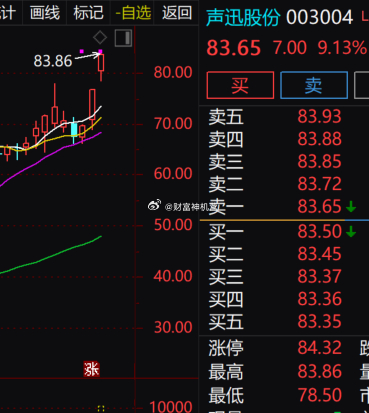Select stock code 003004
This screenshot has height=413, width=369.
click(319, 17)
